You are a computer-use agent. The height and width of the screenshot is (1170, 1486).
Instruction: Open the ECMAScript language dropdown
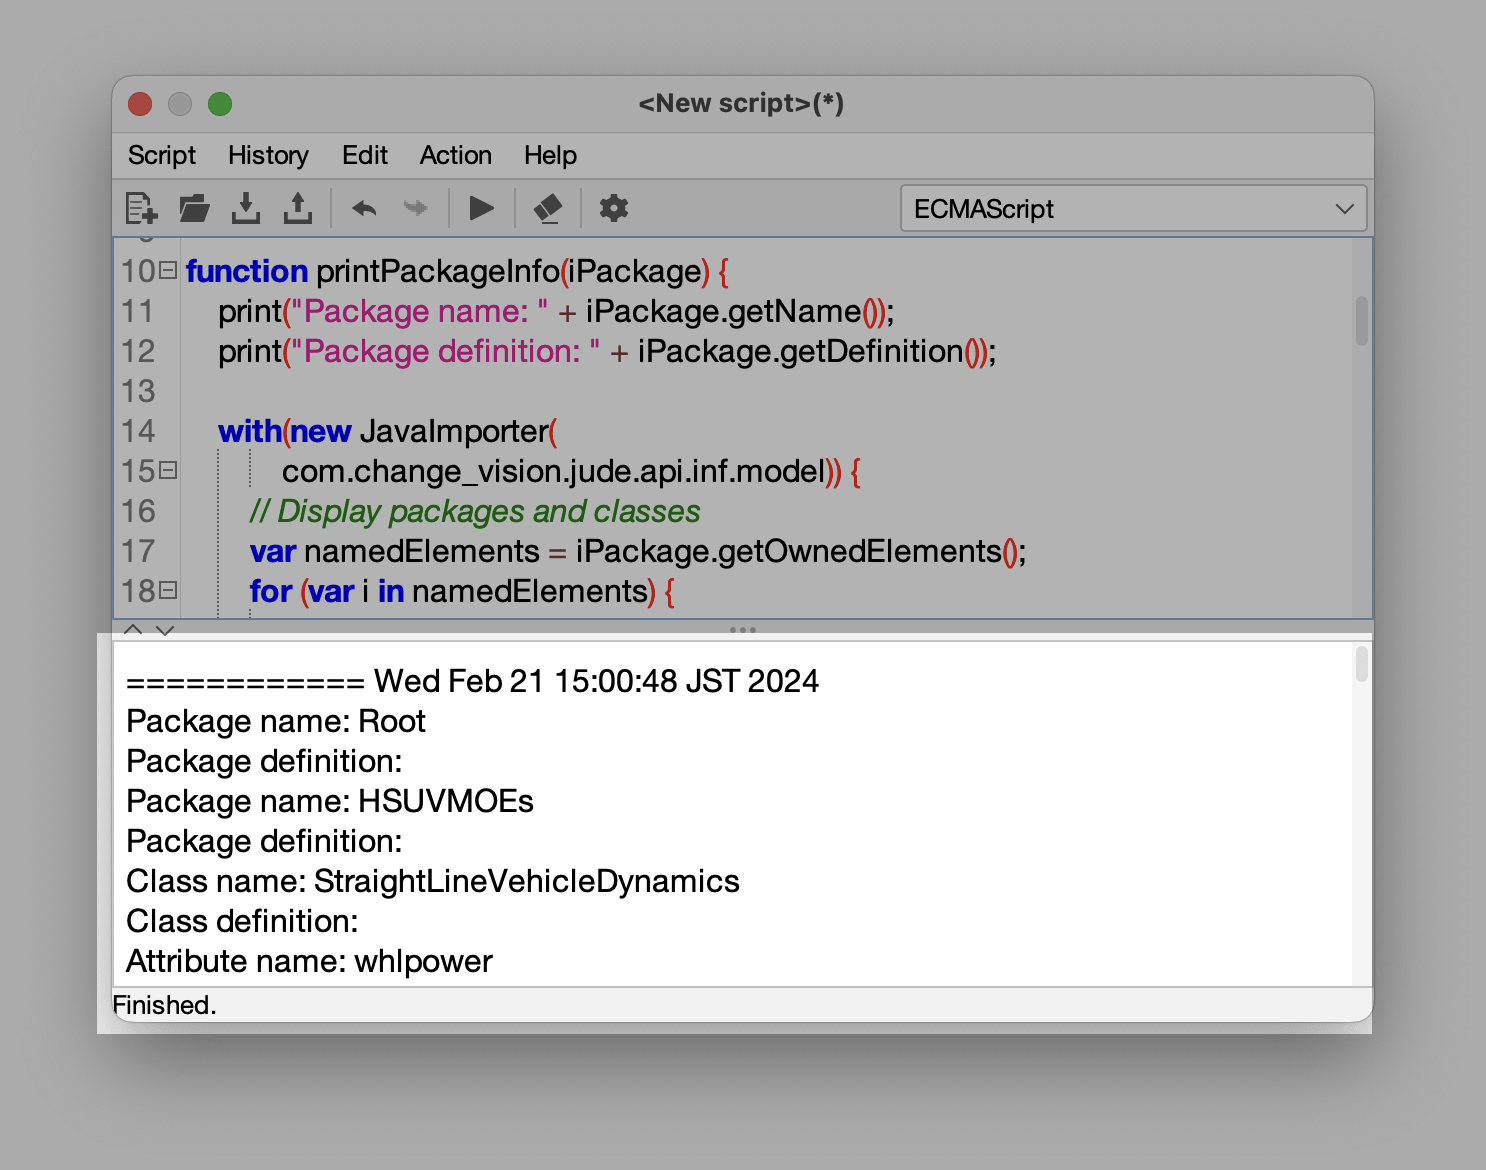coord(1134,208)
